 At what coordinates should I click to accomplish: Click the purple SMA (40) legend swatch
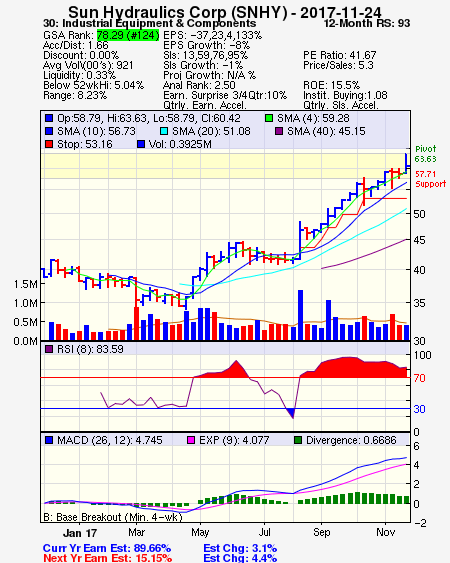[x=279, y=131]
